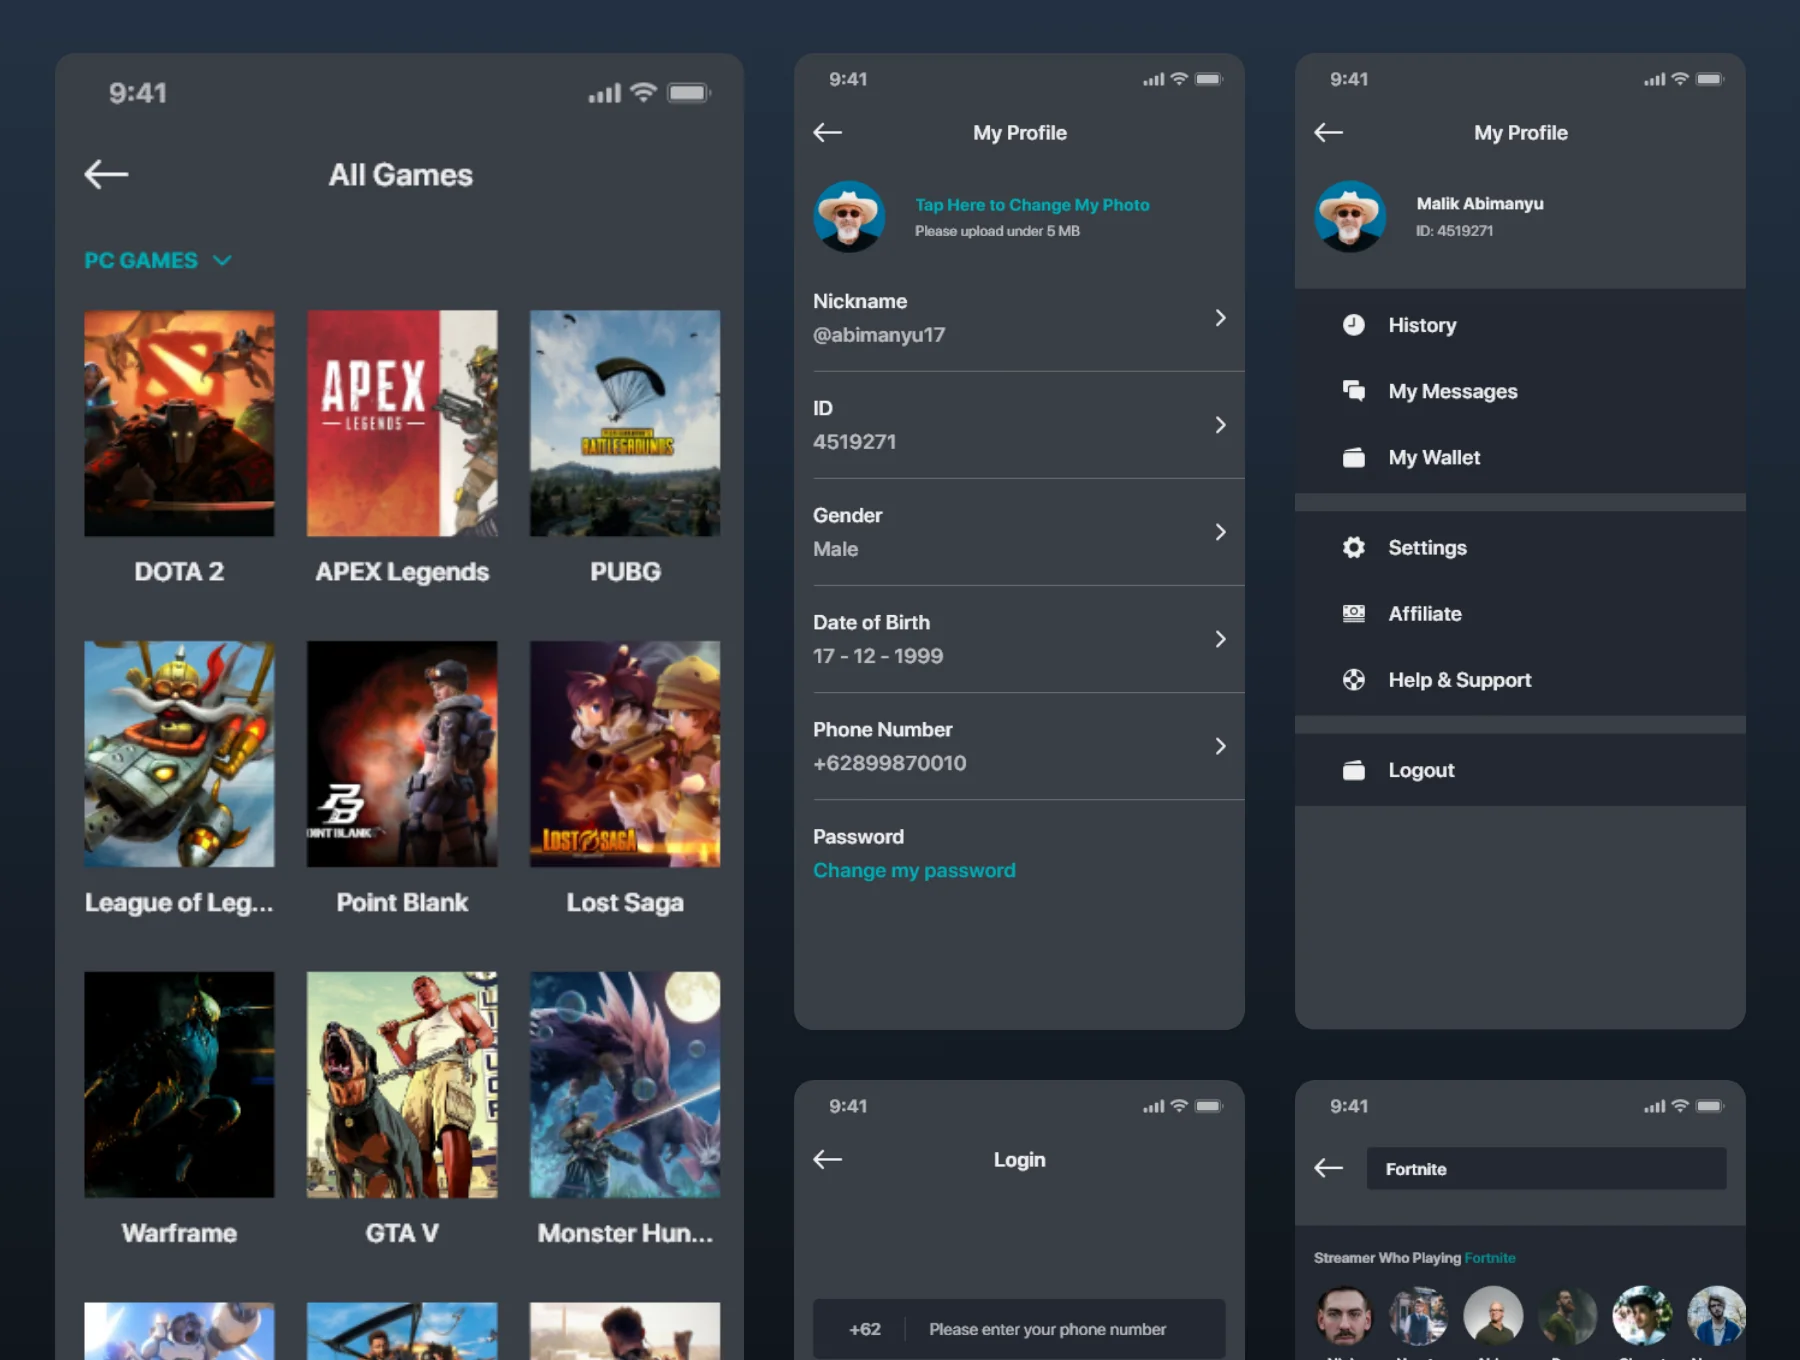
Task: Select the Point Blank game cover
Action: (x=402, y=754)
